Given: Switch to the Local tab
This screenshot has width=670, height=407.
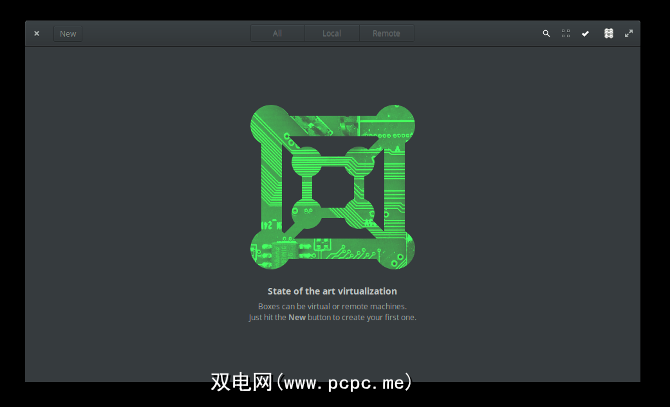Looking at the screenshot, I should [332, 33].
